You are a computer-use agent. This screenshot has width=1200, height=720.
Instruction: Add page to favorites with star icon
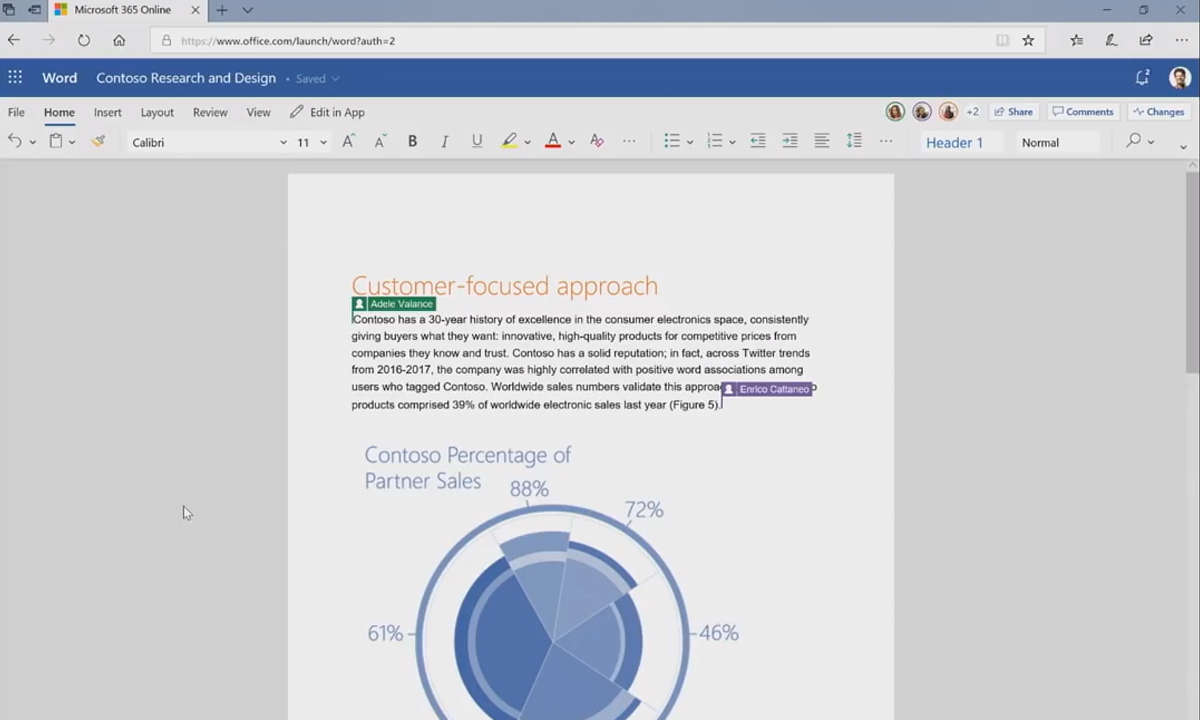point(1028,41)
